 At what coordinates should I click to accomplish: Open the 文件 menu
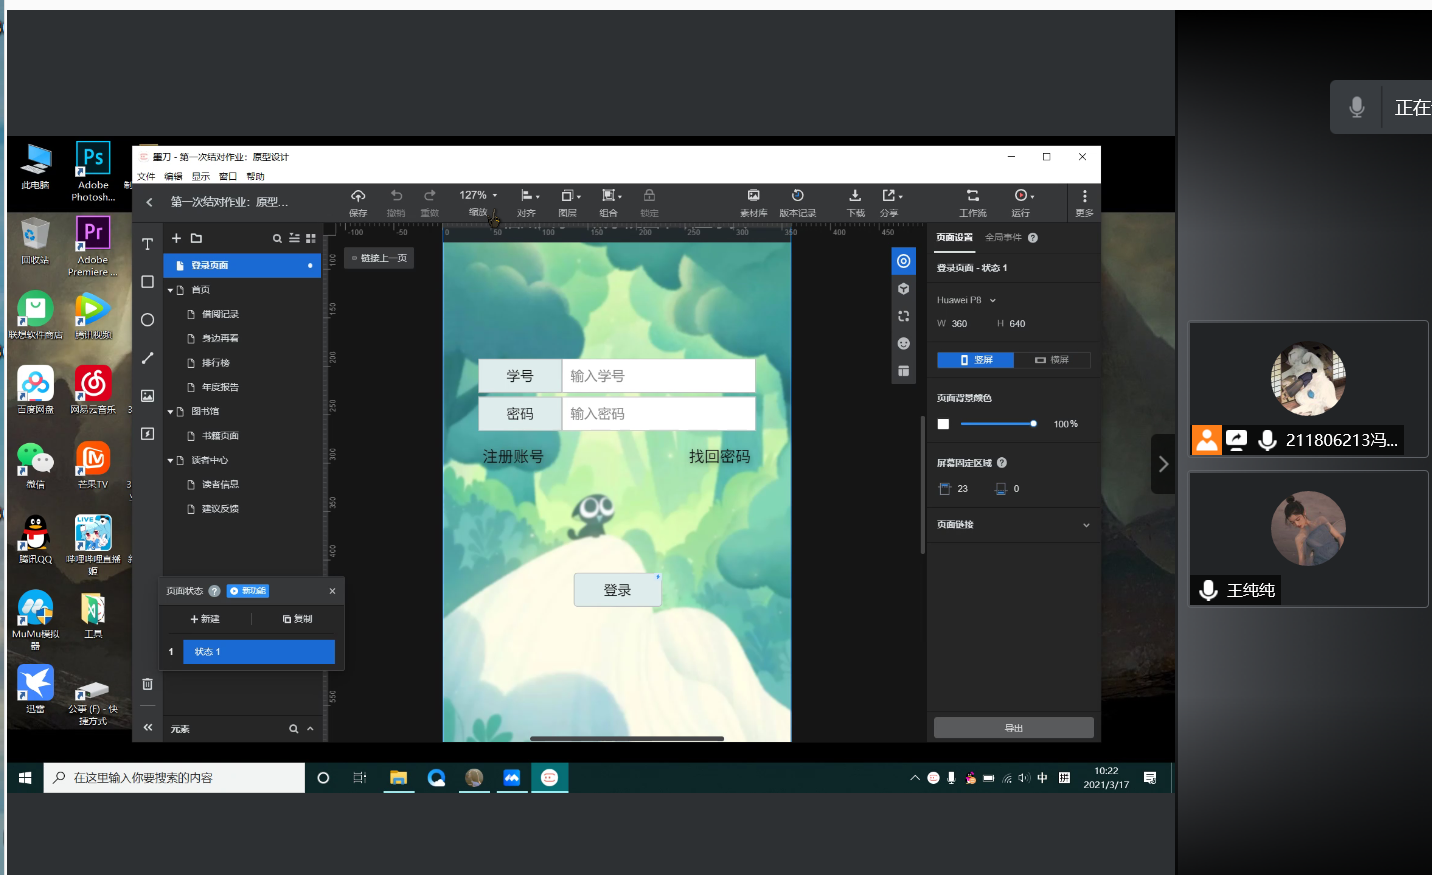(x=146, y=177)
